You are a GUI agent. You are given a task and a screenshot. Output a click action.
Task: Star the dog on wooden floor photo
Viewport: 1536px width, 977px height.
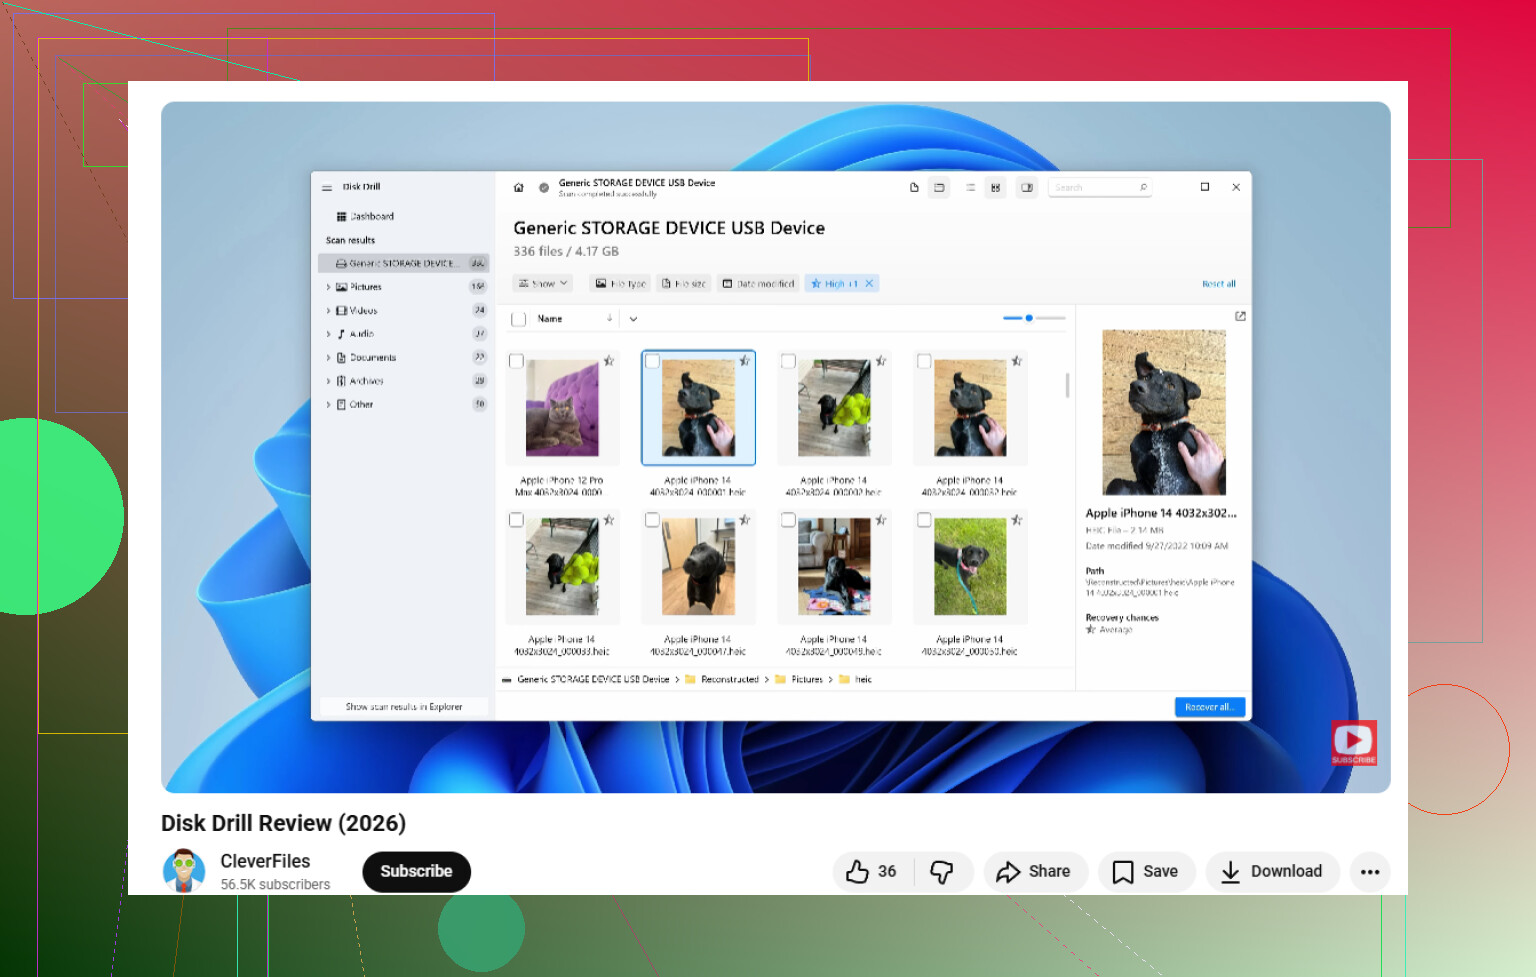pyautogui.click(x=744, y=520)
